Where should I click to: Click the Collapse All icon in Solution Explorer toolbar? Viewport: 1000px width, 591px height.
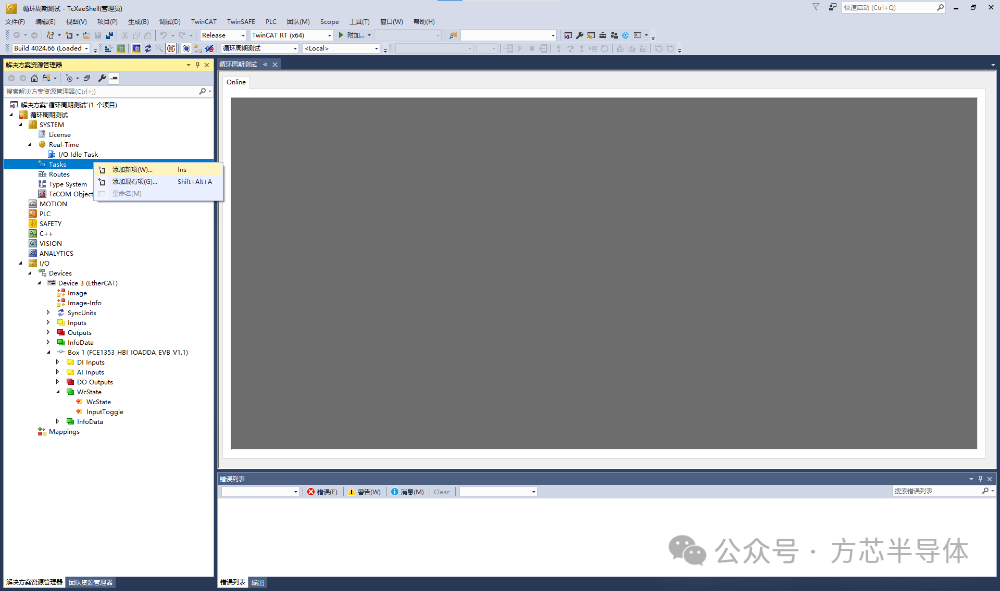[x=87, y=78]
